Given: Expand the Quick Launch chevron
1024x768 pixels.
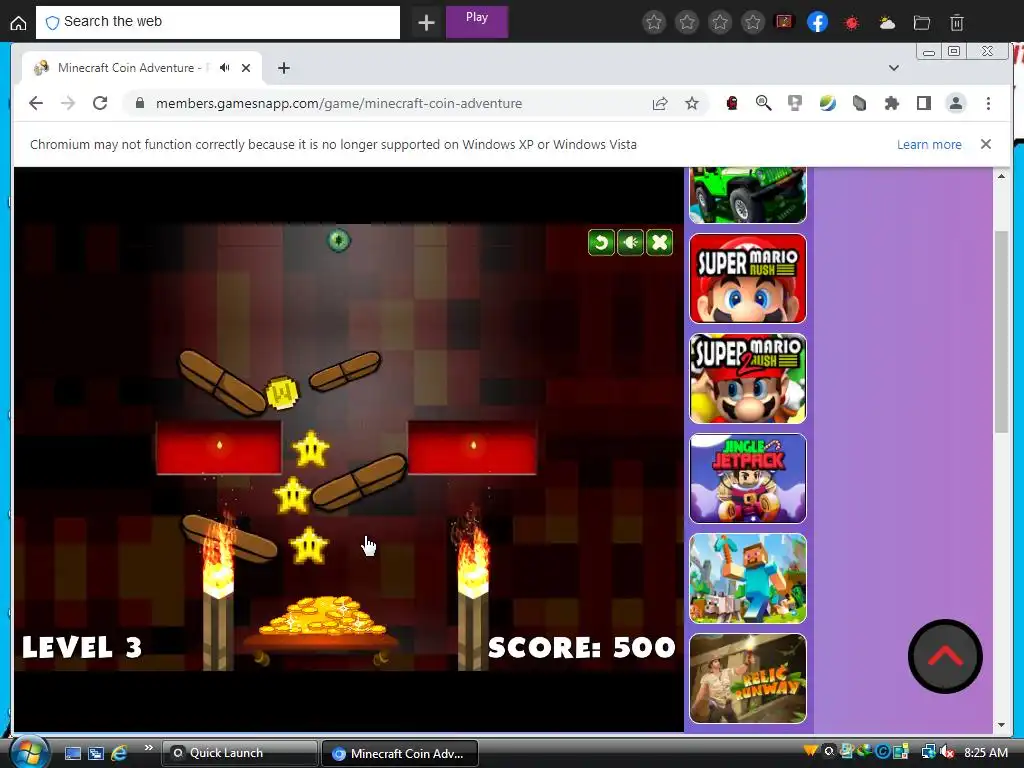Looking at the screenshot, I should [x=148, y=748].
